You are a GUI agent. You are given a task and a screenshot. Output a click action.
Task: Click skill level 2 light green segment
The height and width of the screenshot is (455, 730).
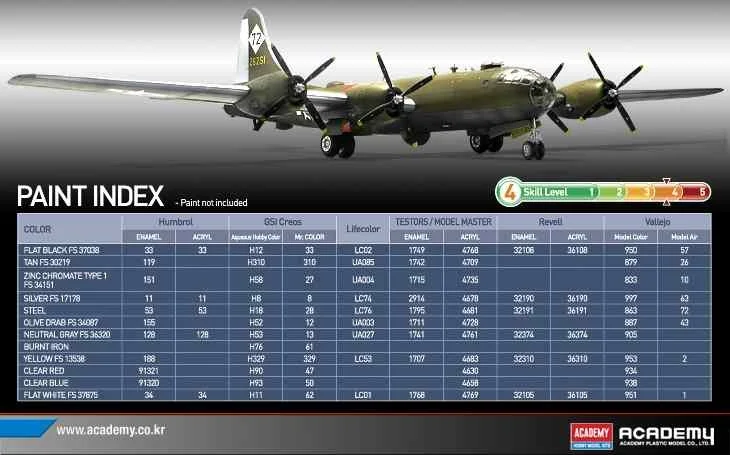point(620,191)
